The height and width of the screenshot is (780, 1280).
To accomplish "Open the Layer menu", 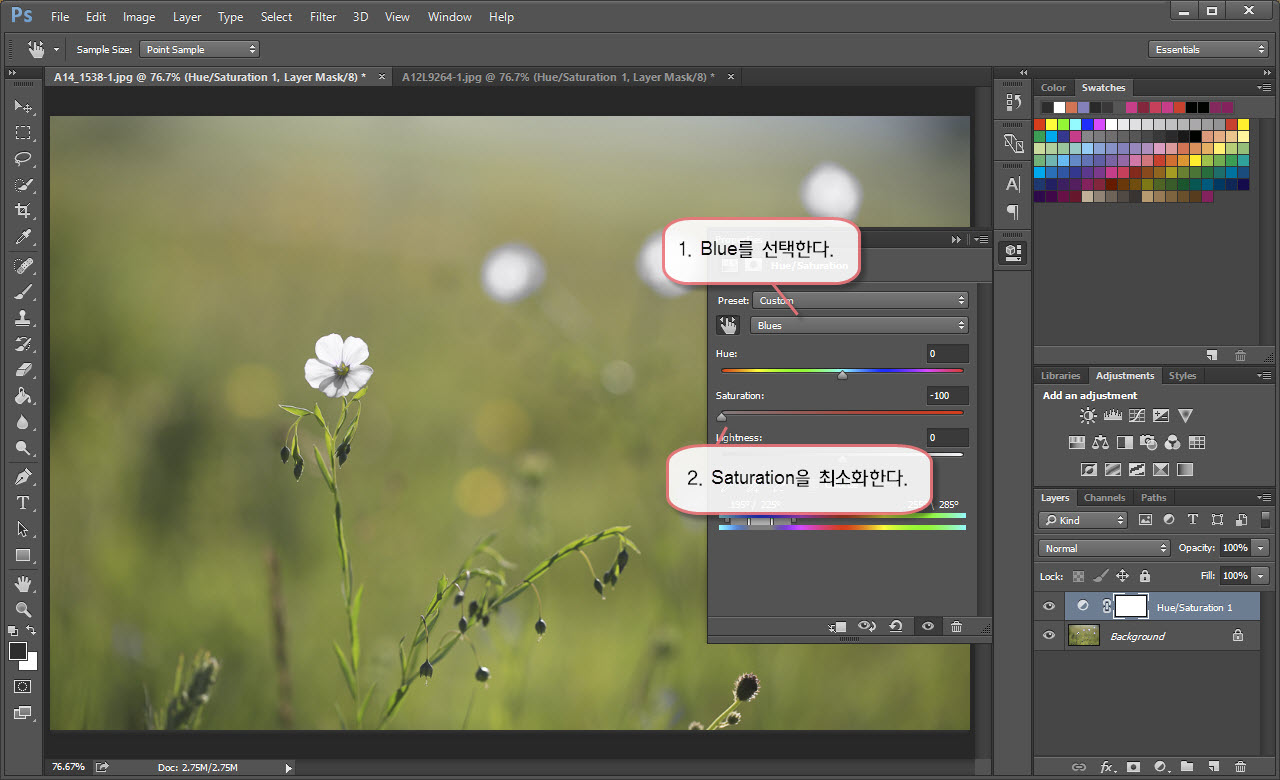I will pos(187,17).
